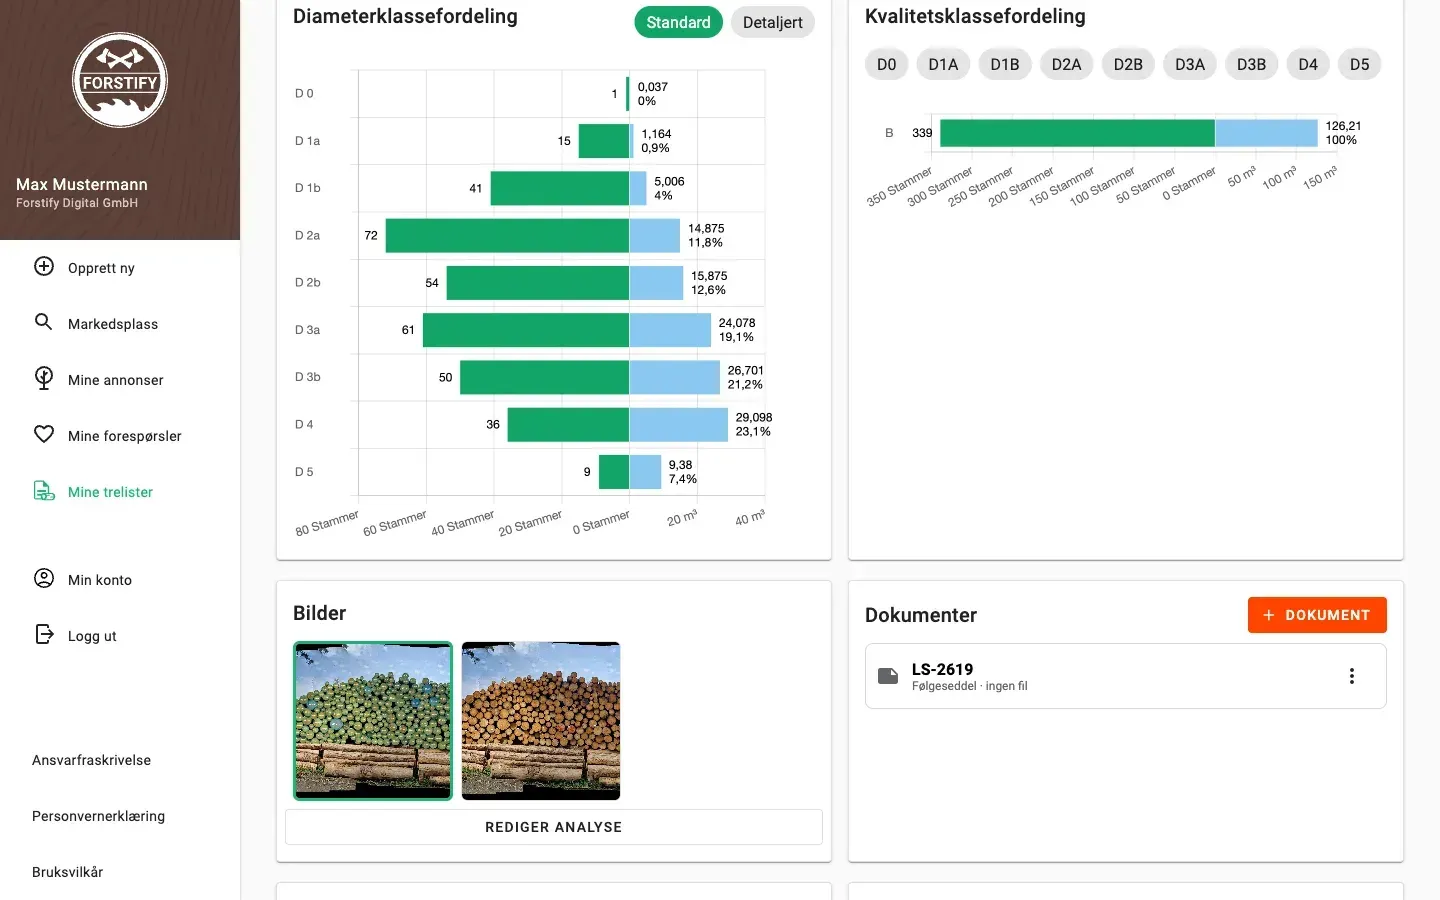
Task: Click the Markedsplass search icon
Action: [44, 322]
